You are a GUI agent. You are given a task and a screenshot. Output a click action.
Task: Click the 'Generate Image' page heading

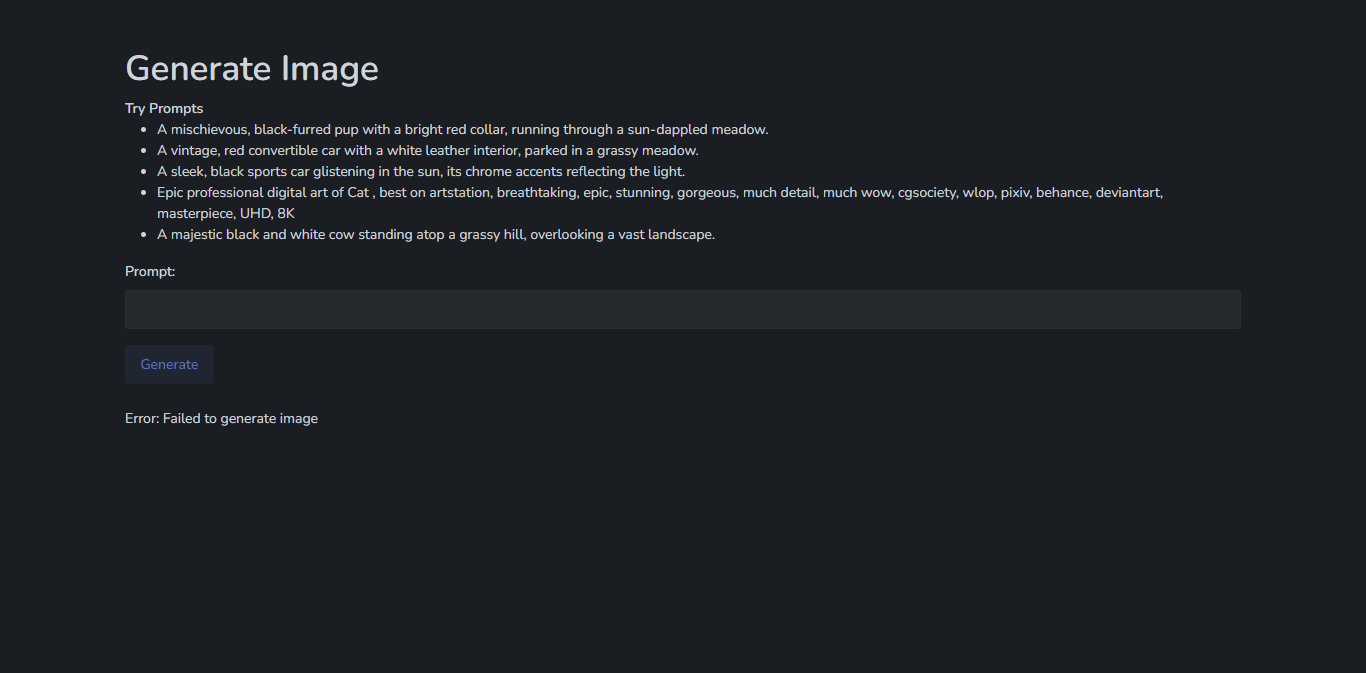pos(252,68)
